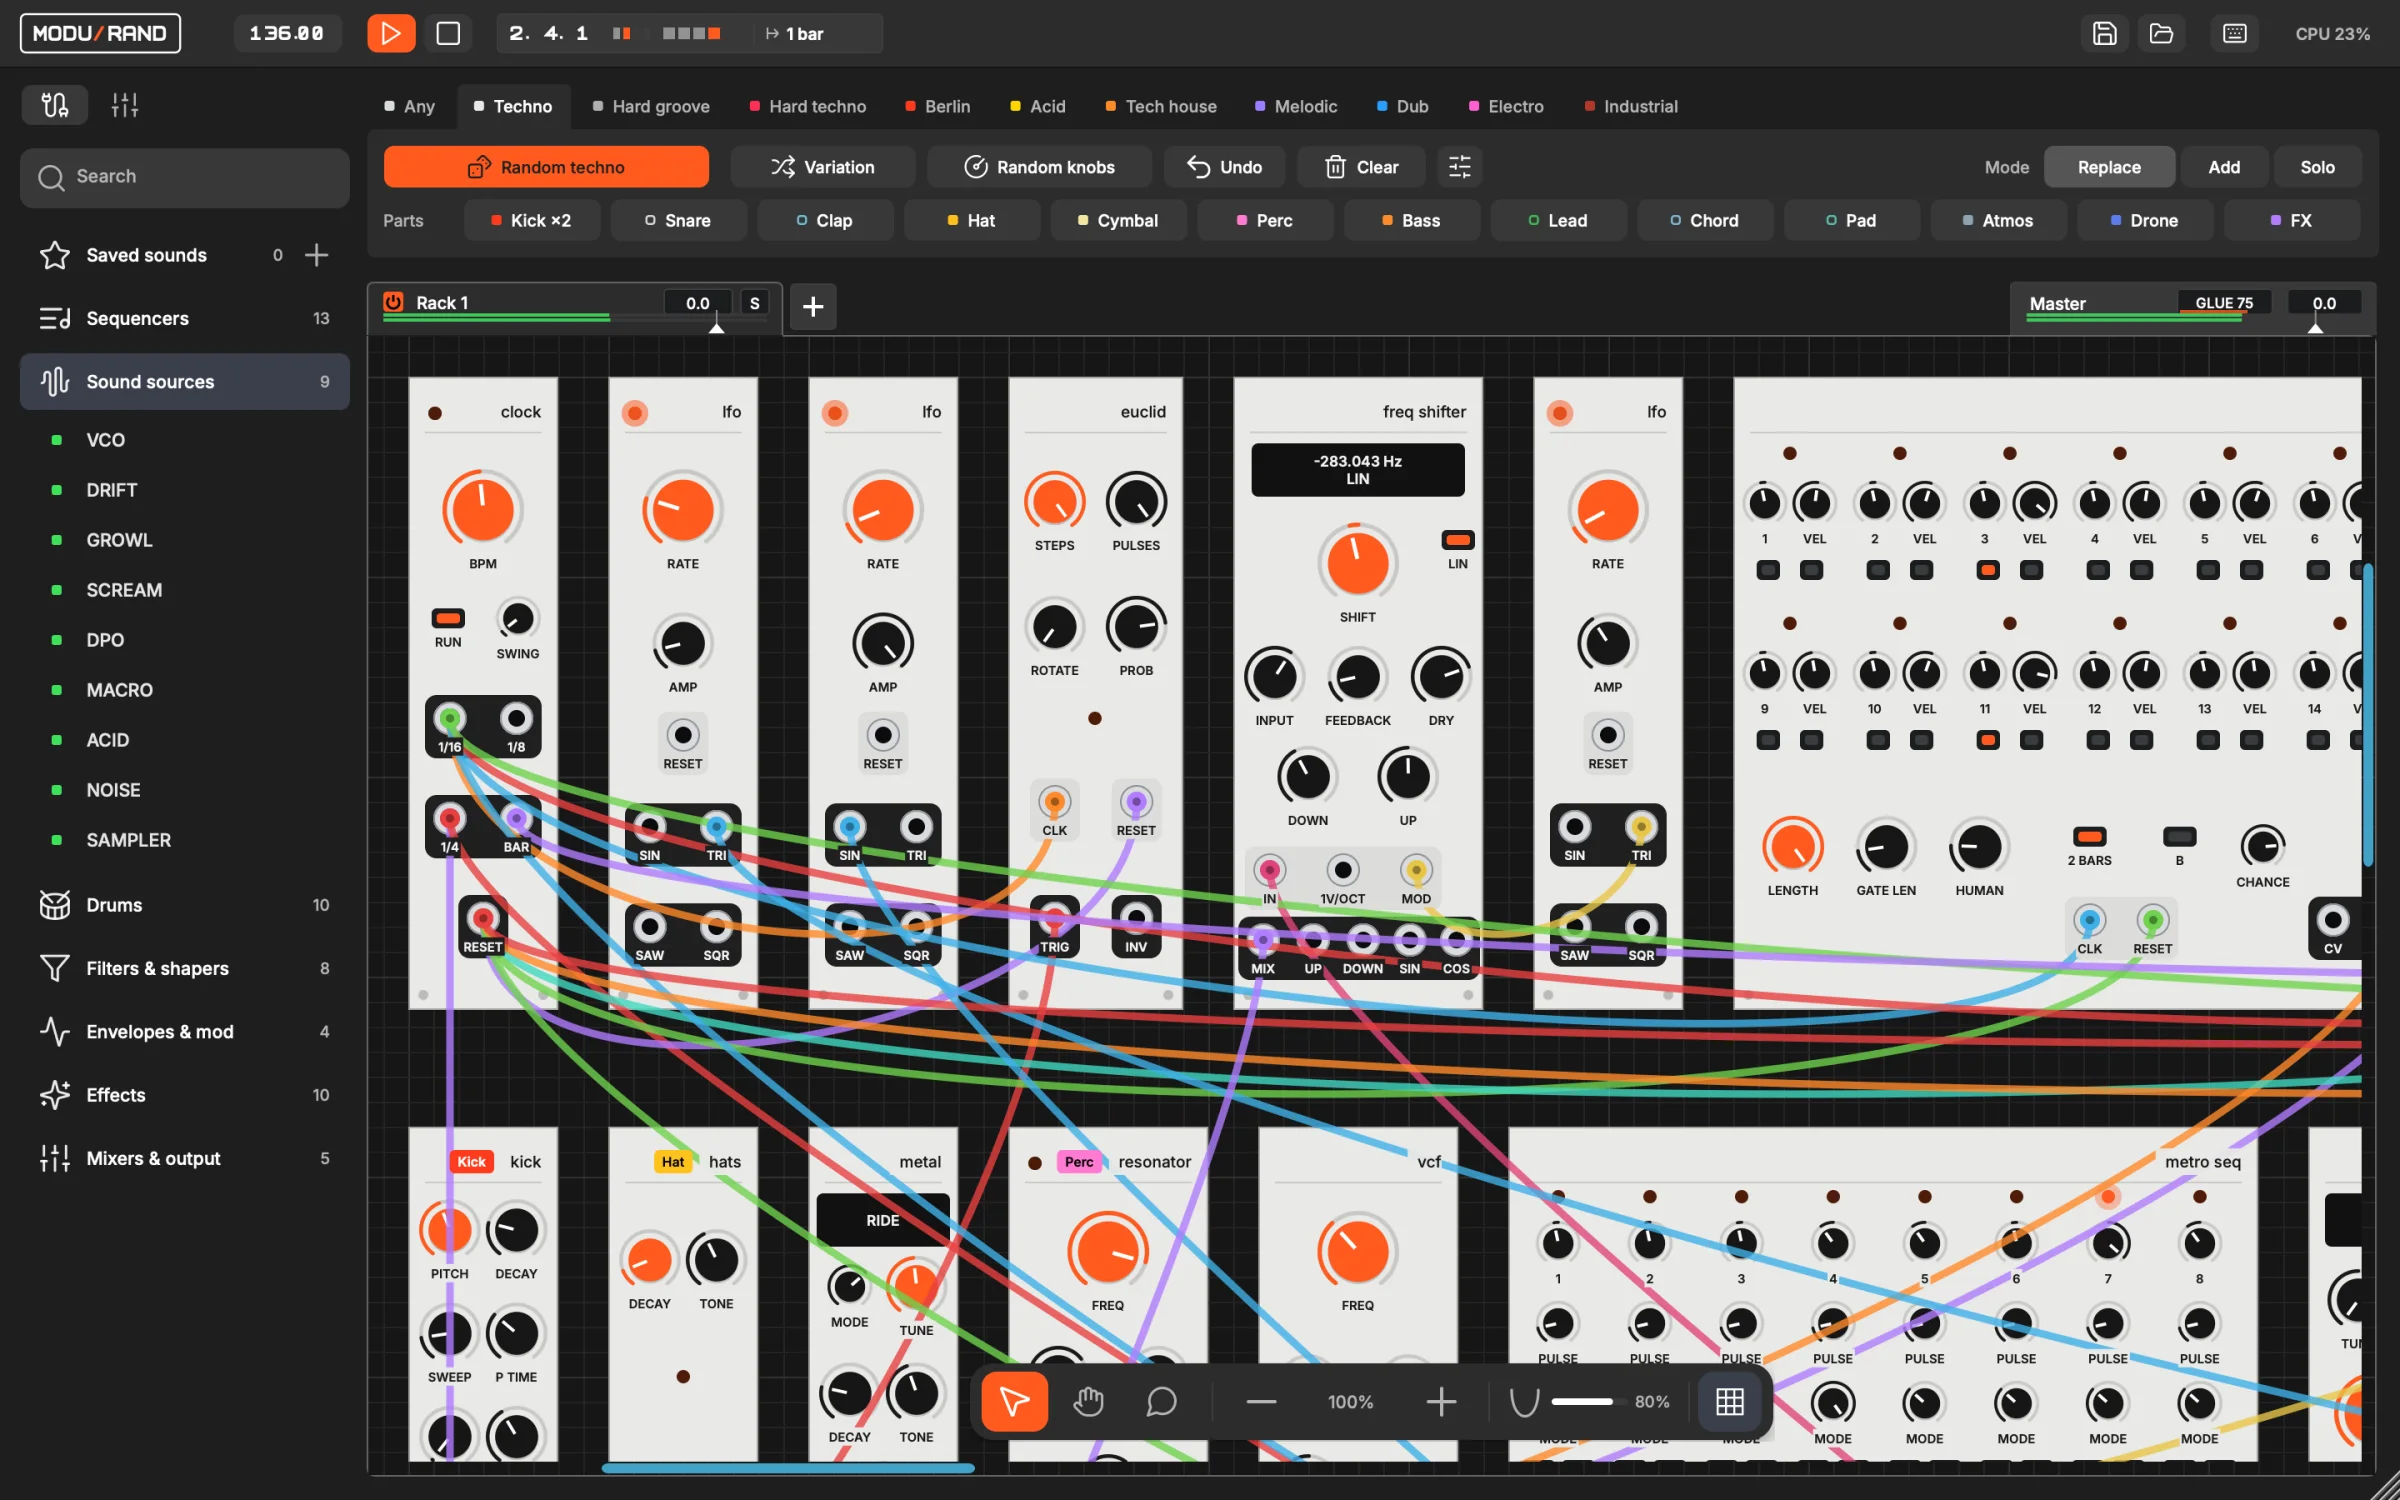Click the Clear button
Screen dimensions: 2400x1500
pyautogui.click(x=1361, y=167)
